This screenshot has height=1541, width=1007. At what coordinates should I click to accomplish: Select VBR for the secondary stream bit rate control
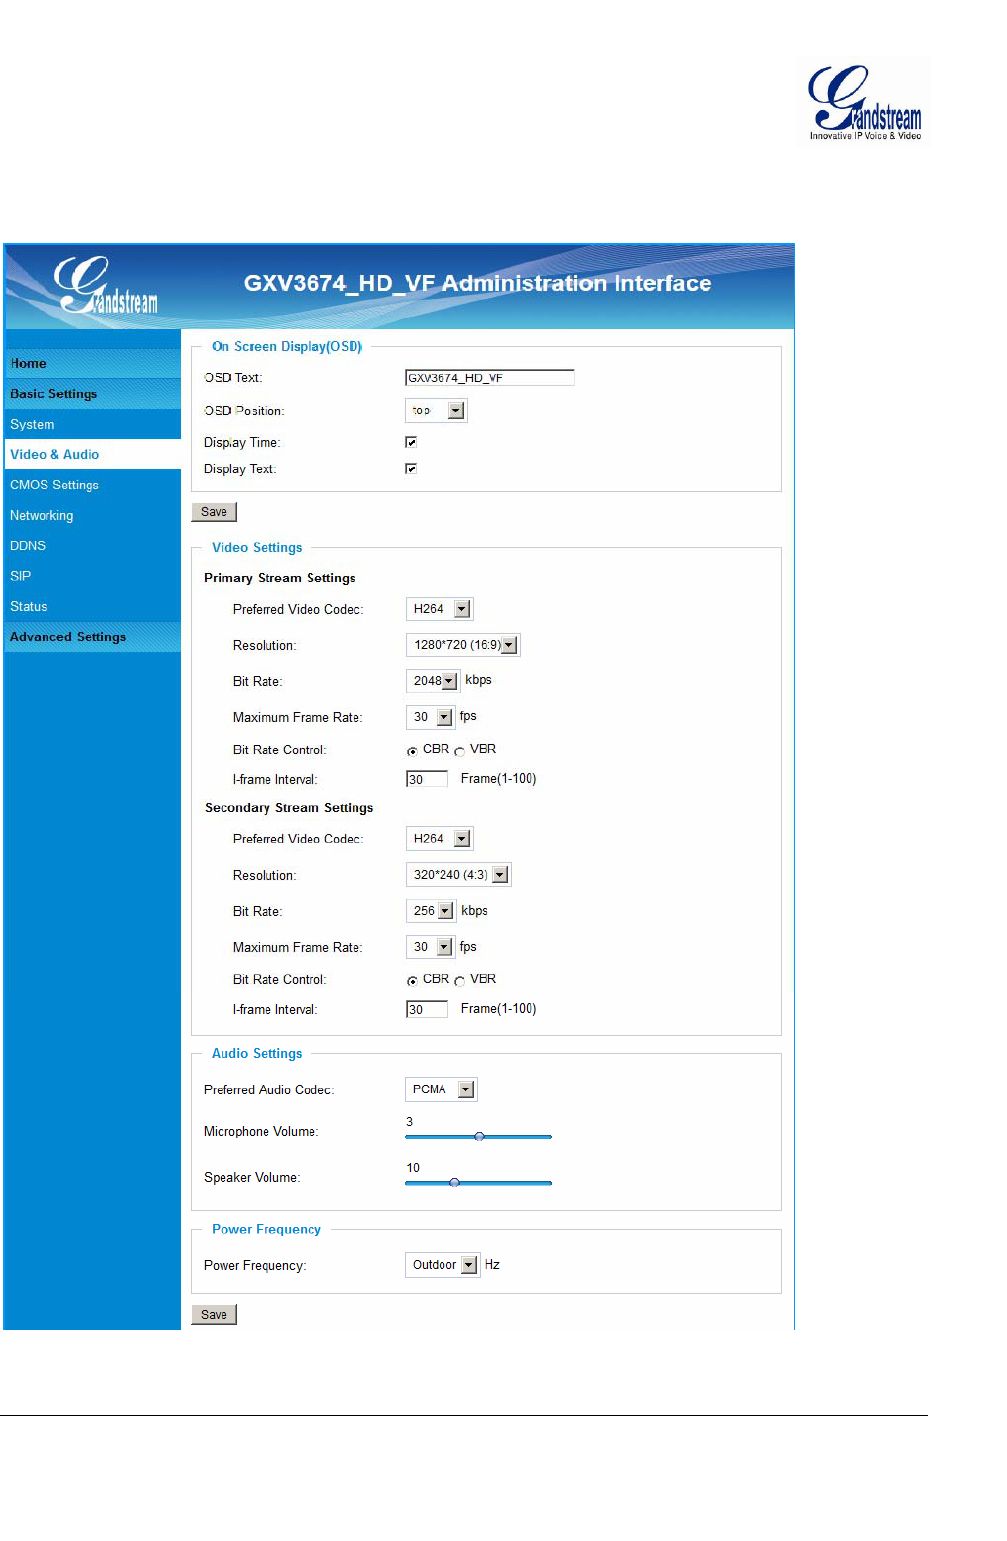[460, 981]
